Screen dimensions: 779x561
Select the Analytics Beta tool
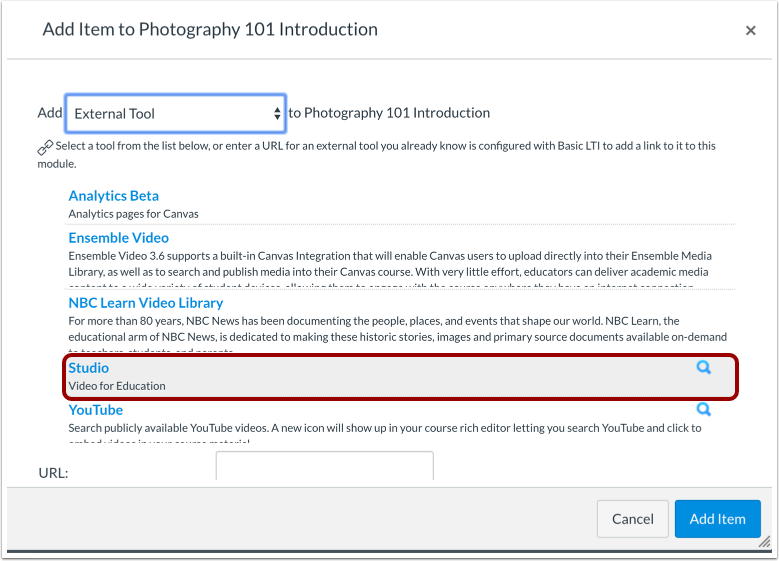click(114, 196)
